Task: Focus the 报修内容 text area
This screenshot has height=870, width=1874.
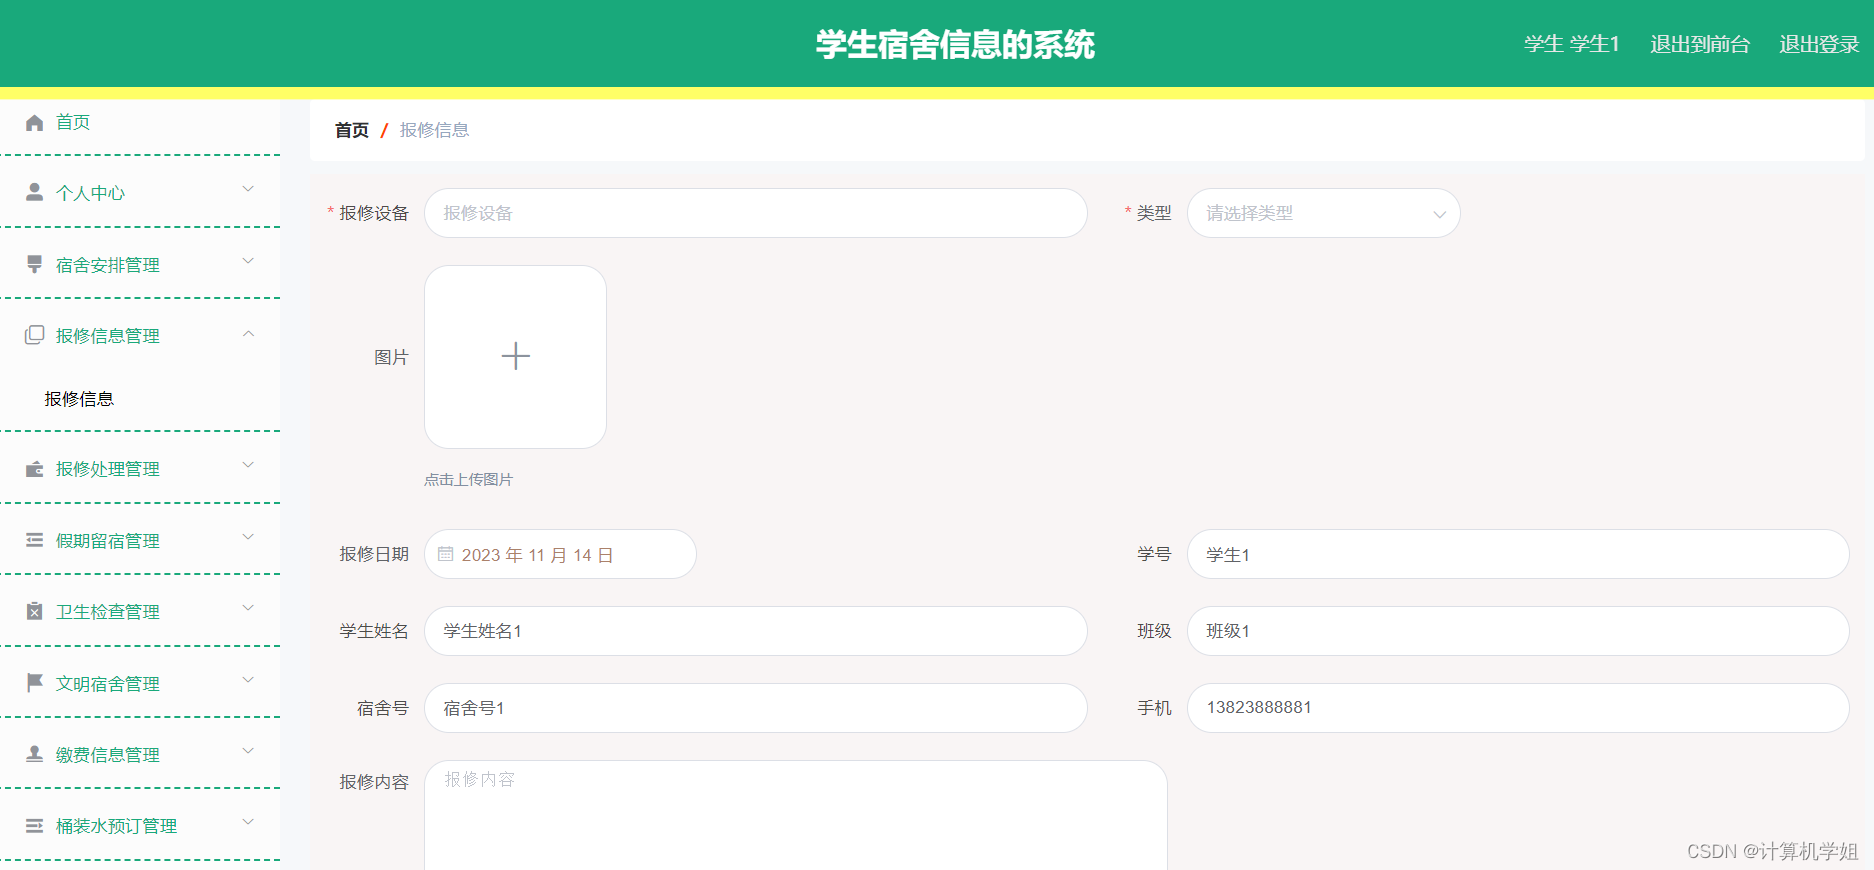Action: [x=796, y=815]
